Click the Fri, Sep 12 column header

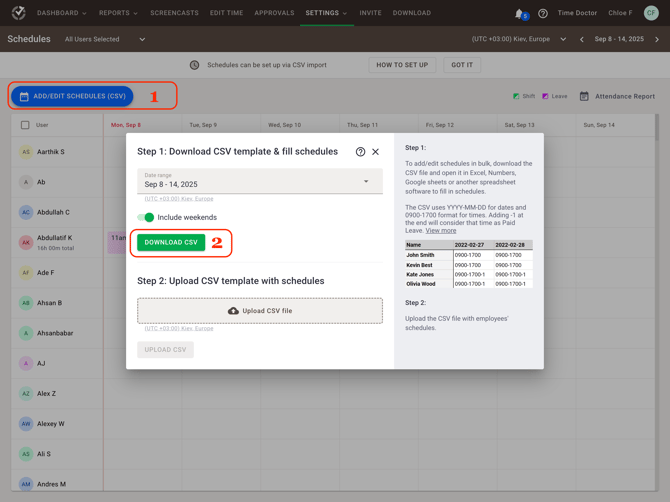[440, 125]
